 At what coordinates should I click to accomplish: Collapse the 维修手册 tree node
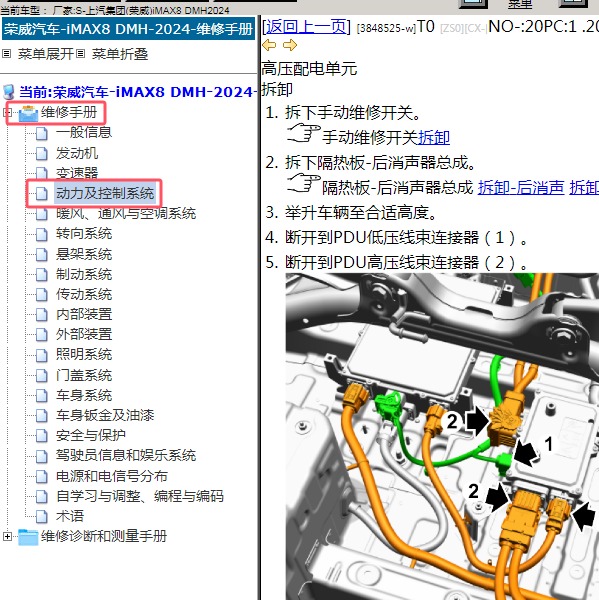(x=7, y=113)
